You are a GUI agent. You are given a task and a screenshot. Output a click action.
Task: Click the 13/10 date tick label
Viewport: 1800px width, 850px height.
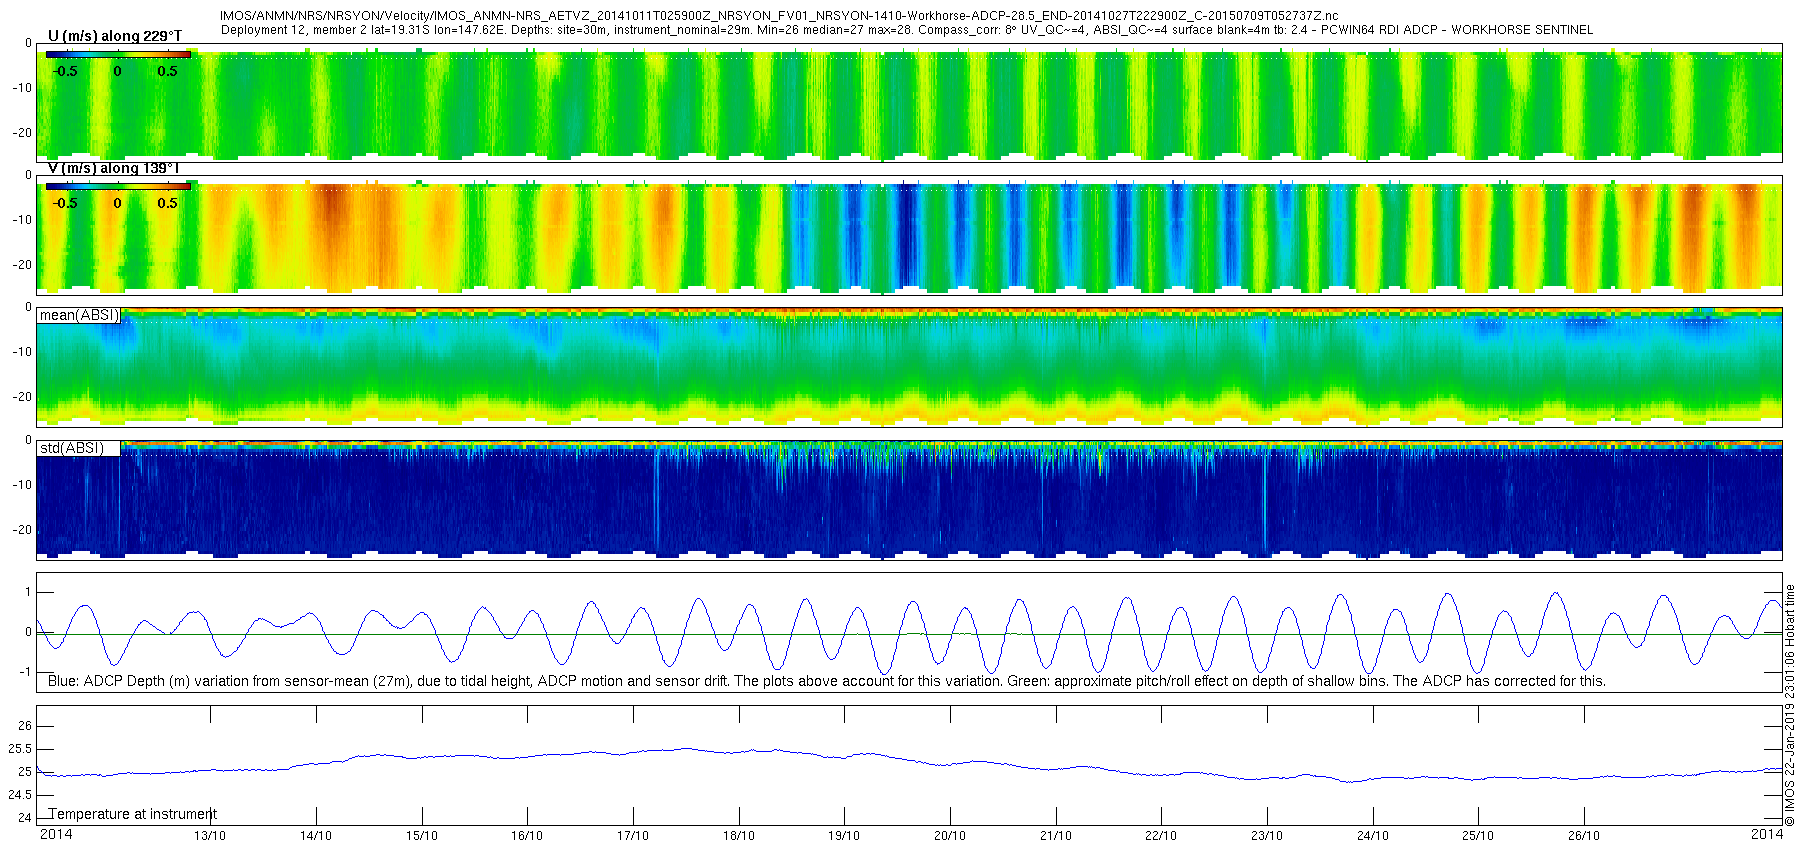pyautogui.click(x=210, y=836)
